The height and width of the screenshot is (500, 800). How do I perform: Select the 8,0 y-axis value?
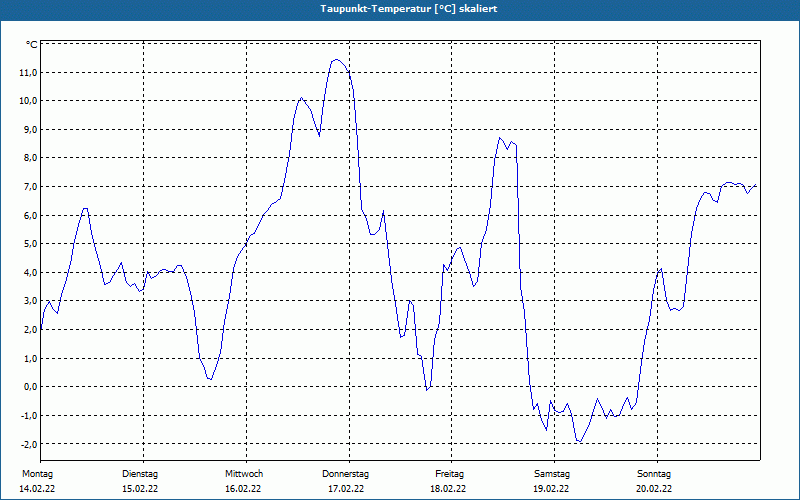pos(30,158)
